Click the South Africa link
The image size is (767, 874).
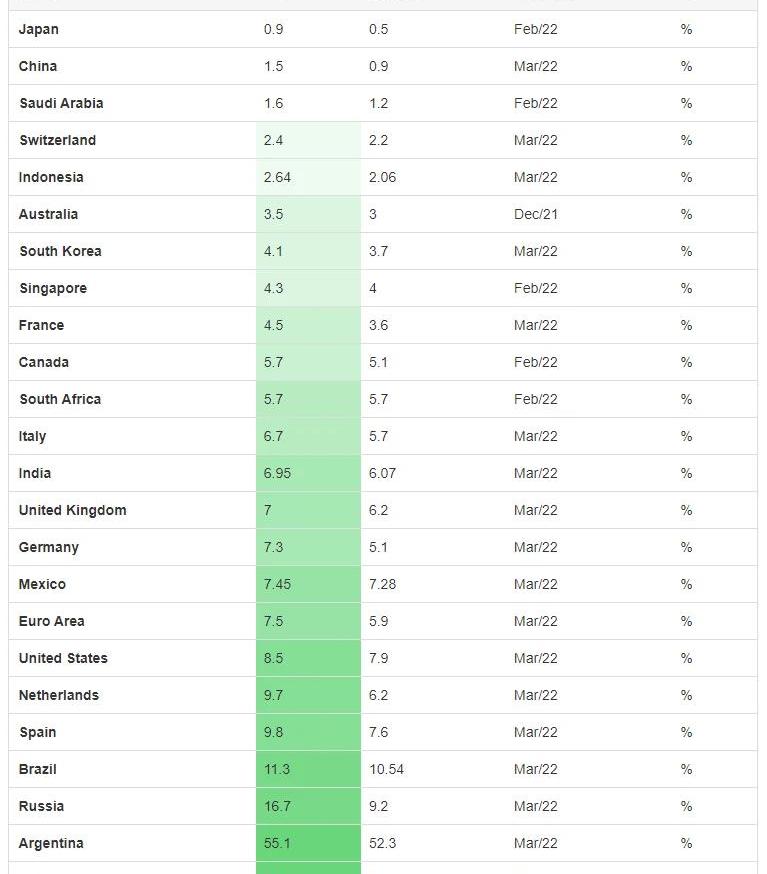(60, 400)
